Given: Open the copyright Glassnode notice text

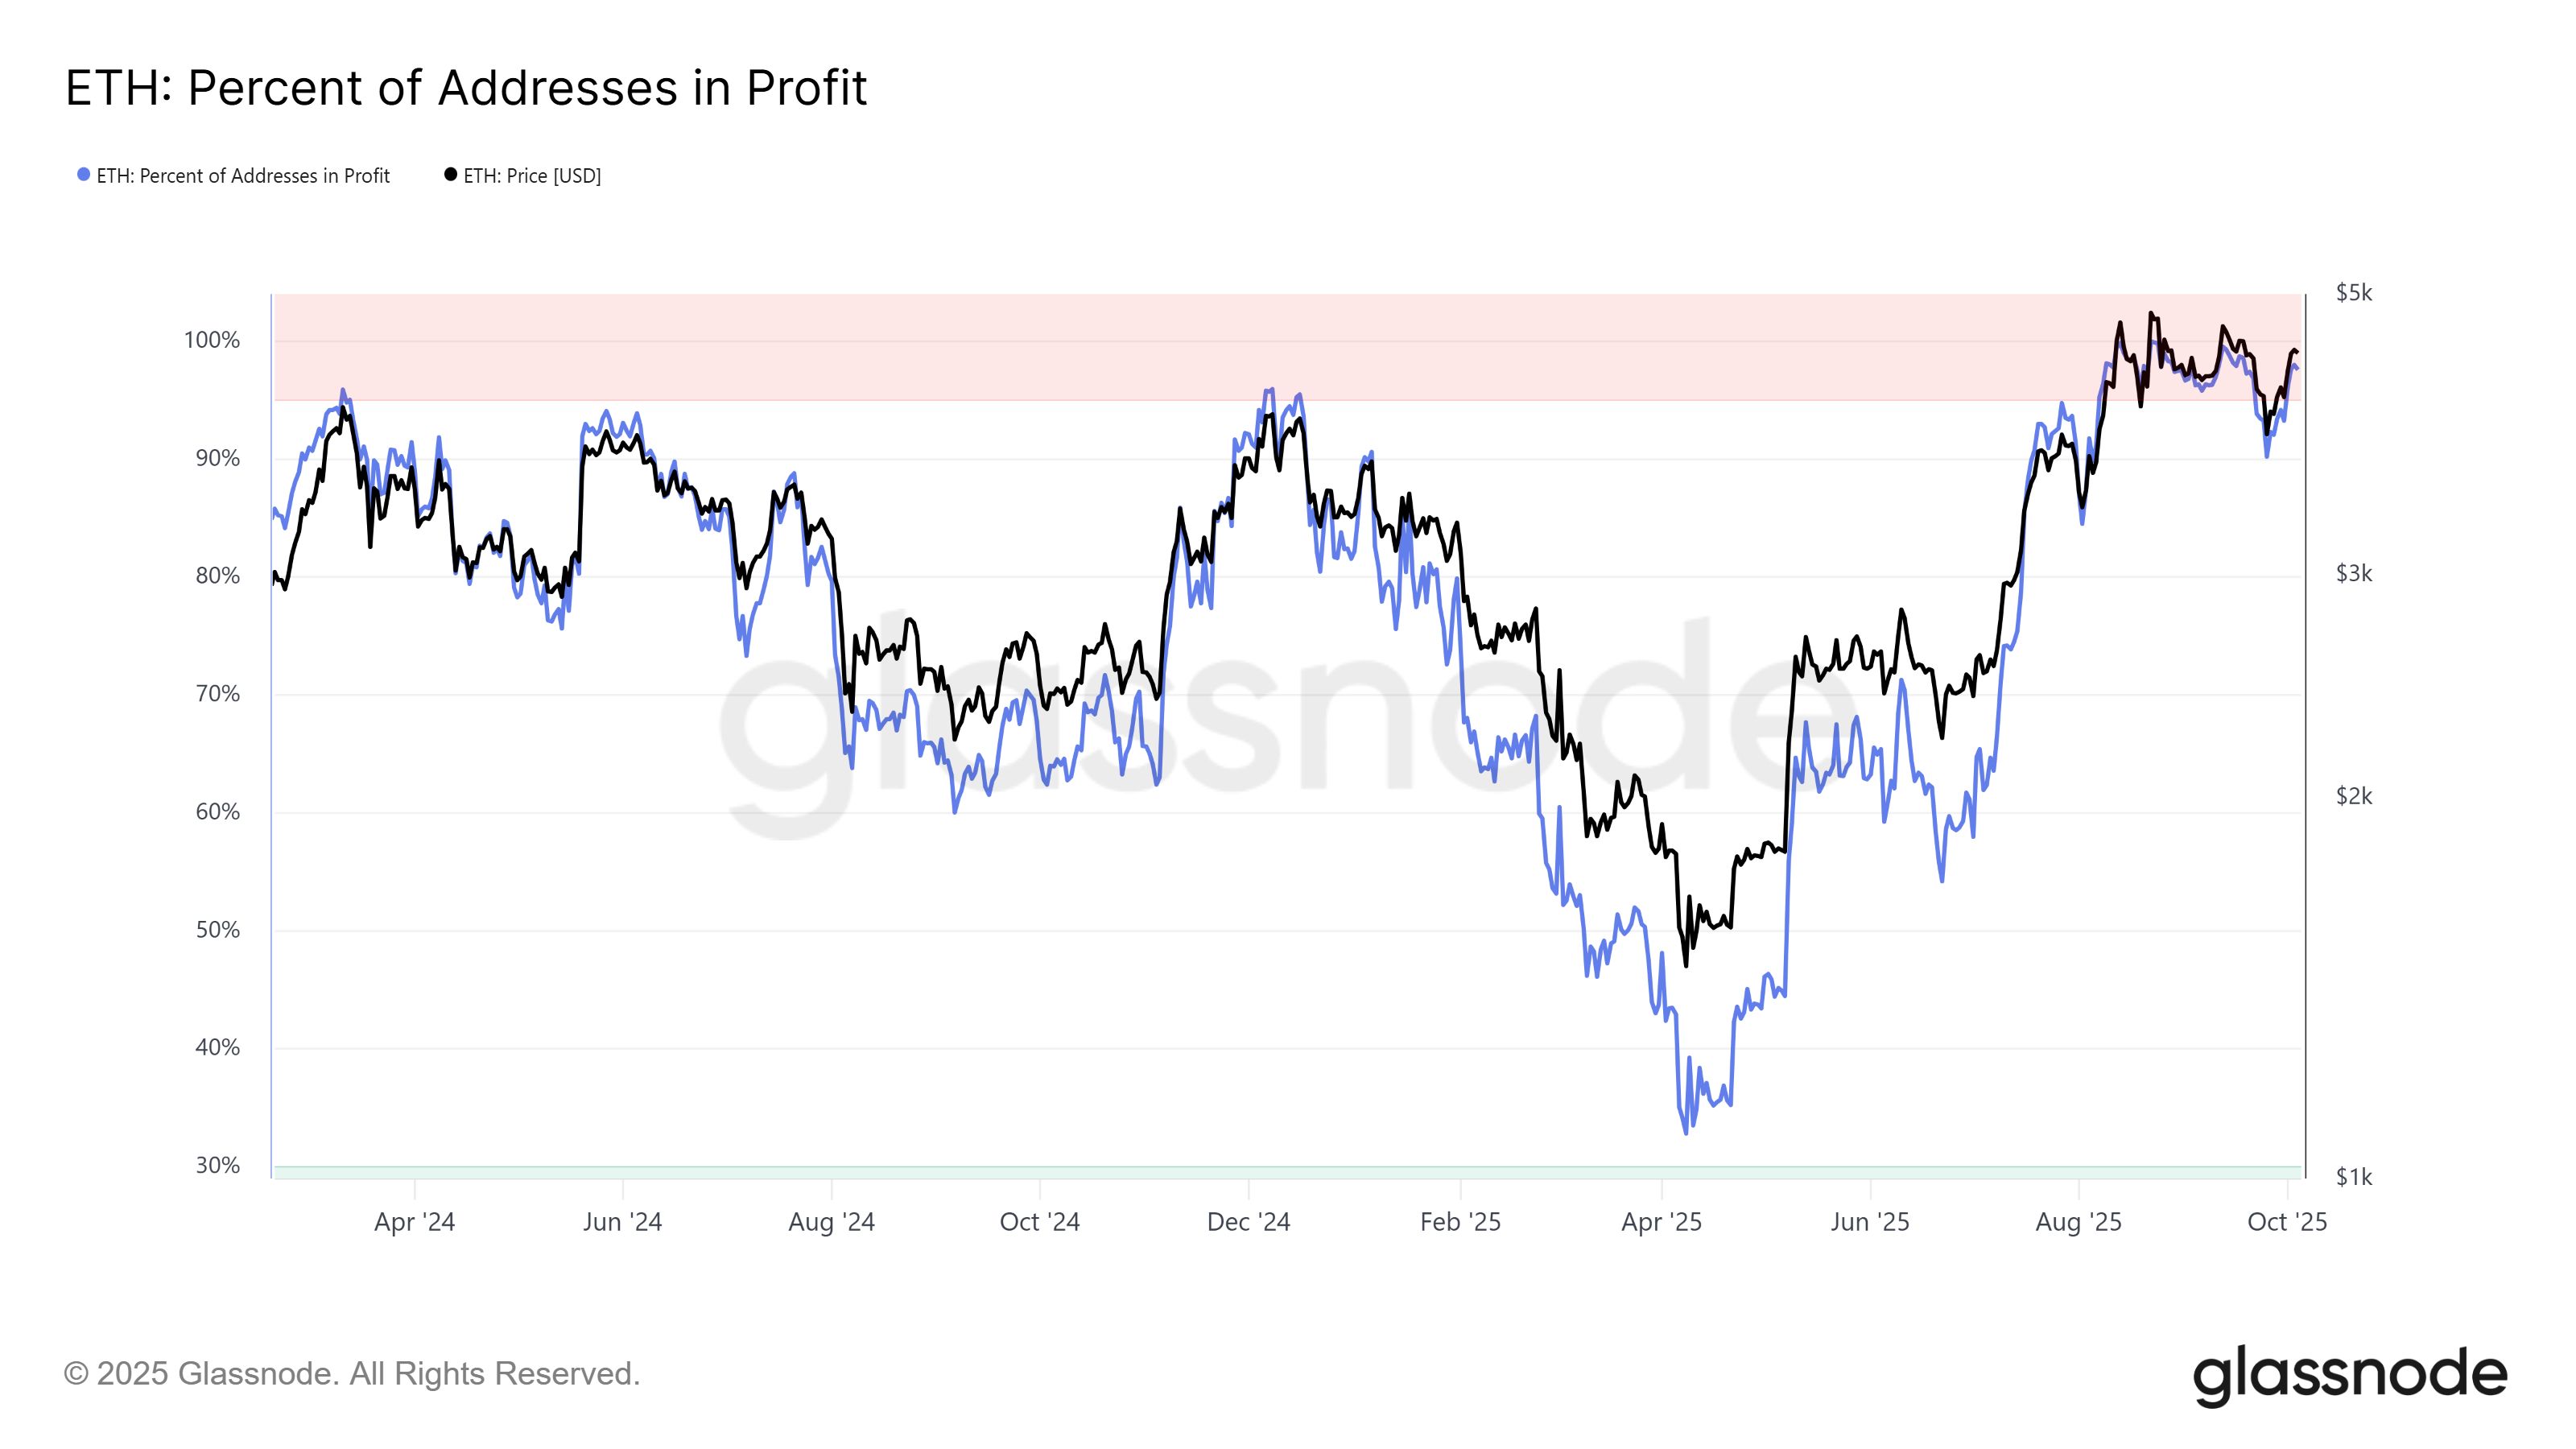Looking at the screenshot, I should 351,1373.
